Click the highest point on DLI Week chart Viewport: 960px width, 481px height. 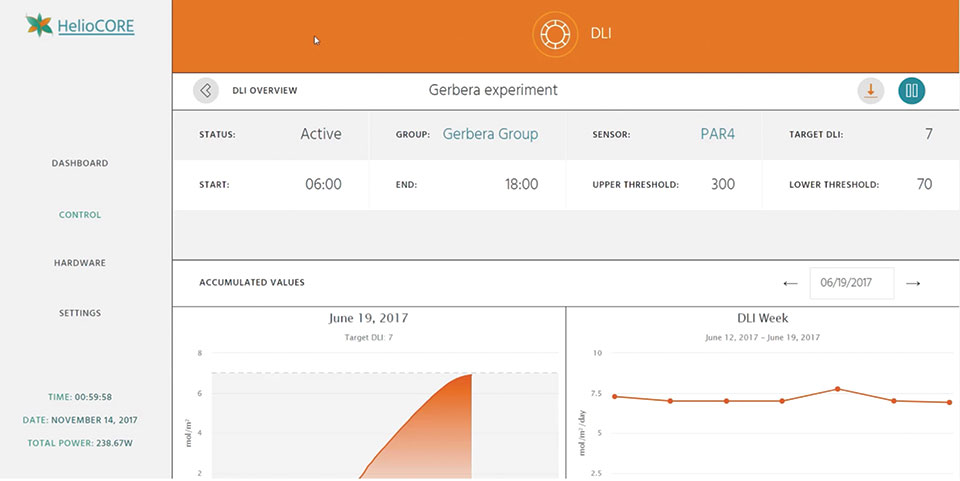coord(837,389)
